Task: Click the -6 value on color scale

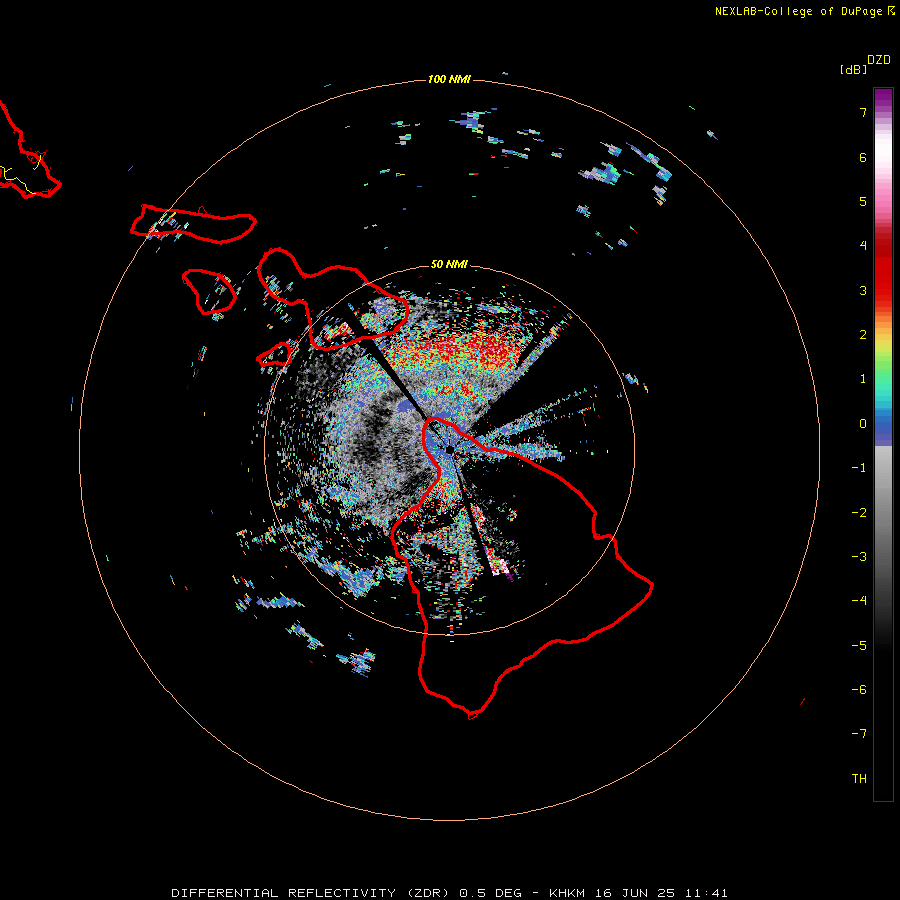Action: click(x=859, y=690)
